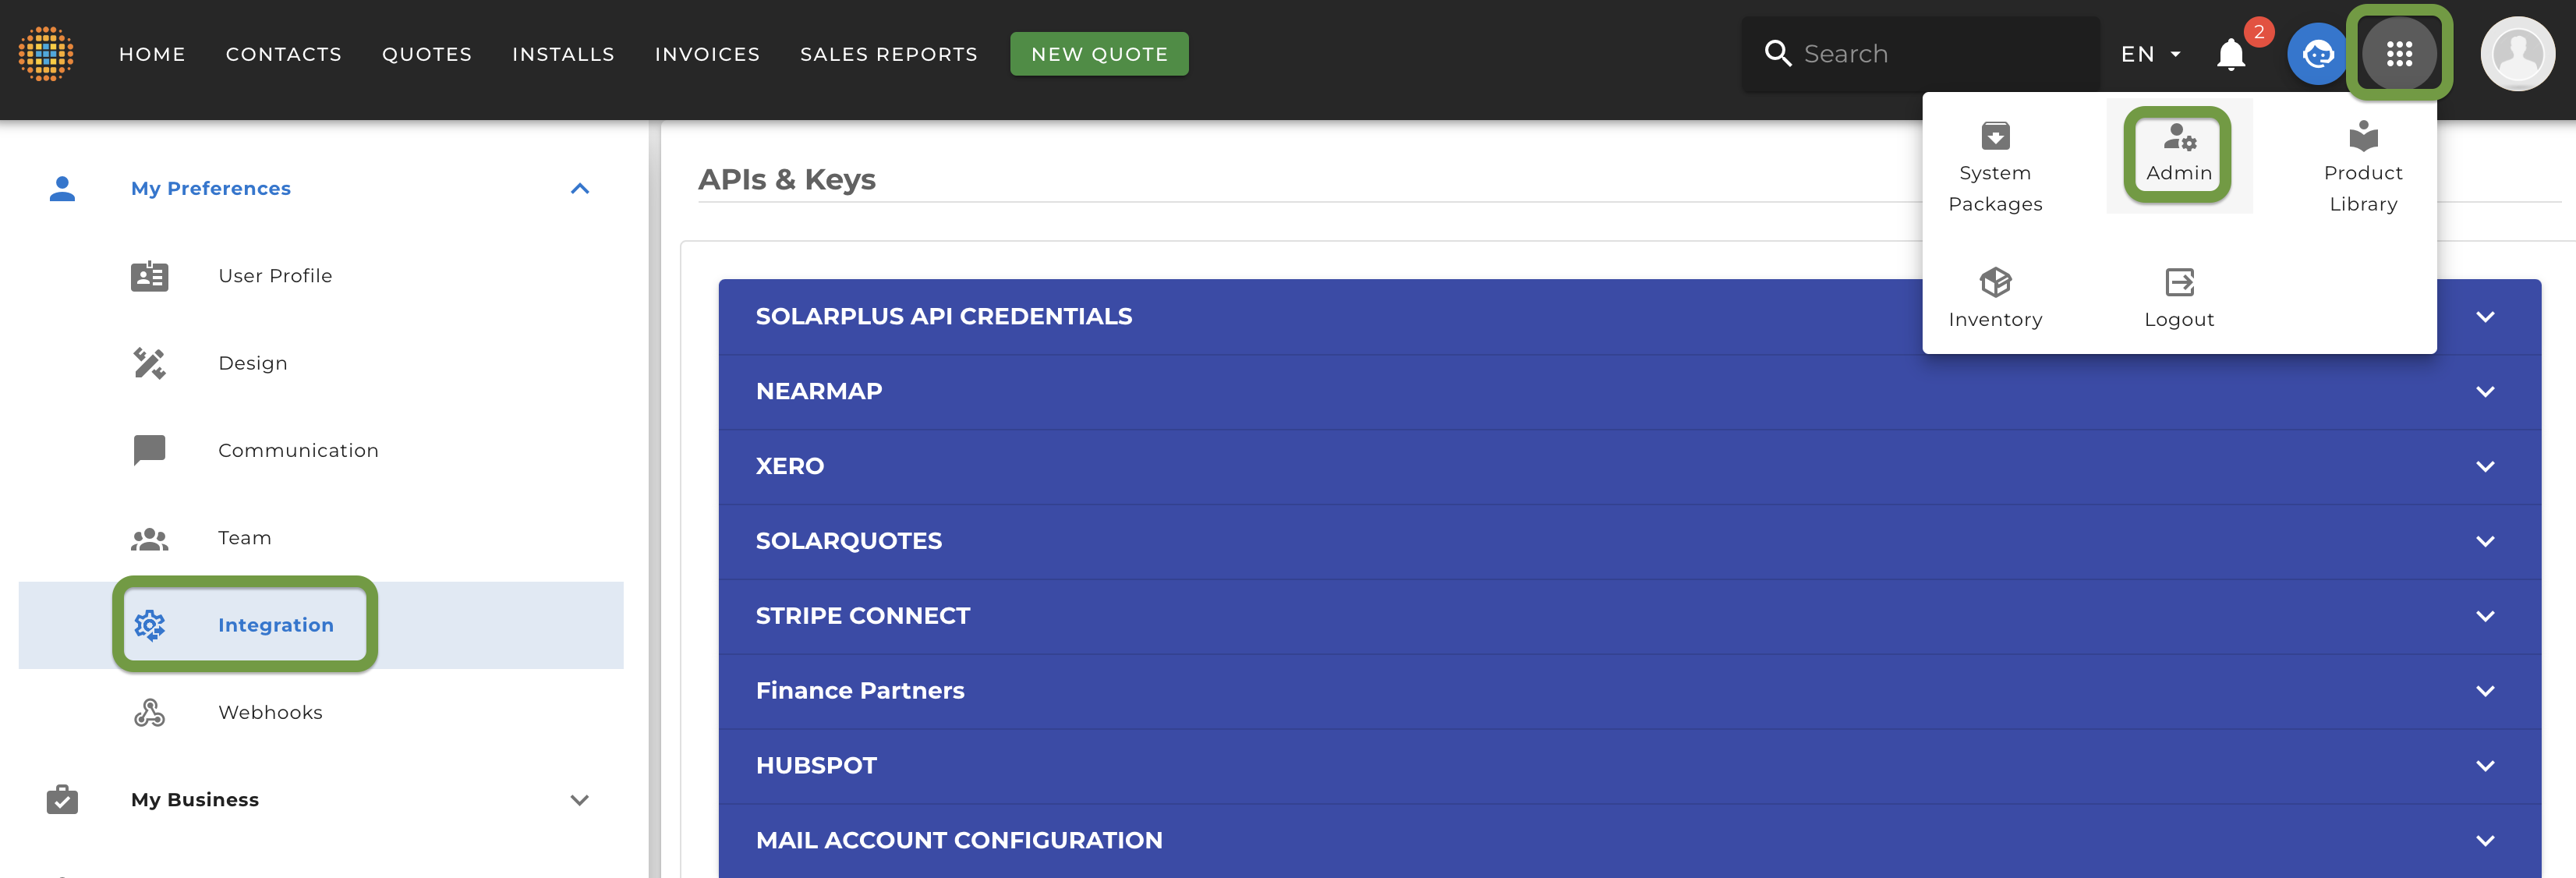Expand the Solarquotes panel chevron
Image resolution: width=2576 pixels, height=878 pixels.
point(2484,542)
